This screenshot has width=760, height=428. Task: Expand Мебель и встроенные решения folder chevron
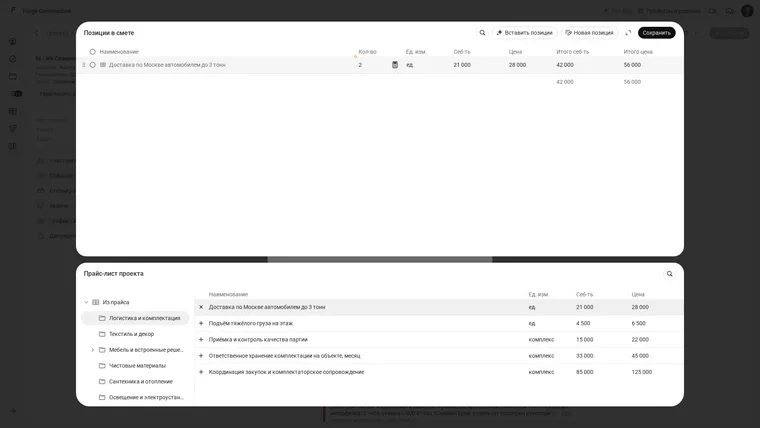point(93,350)
